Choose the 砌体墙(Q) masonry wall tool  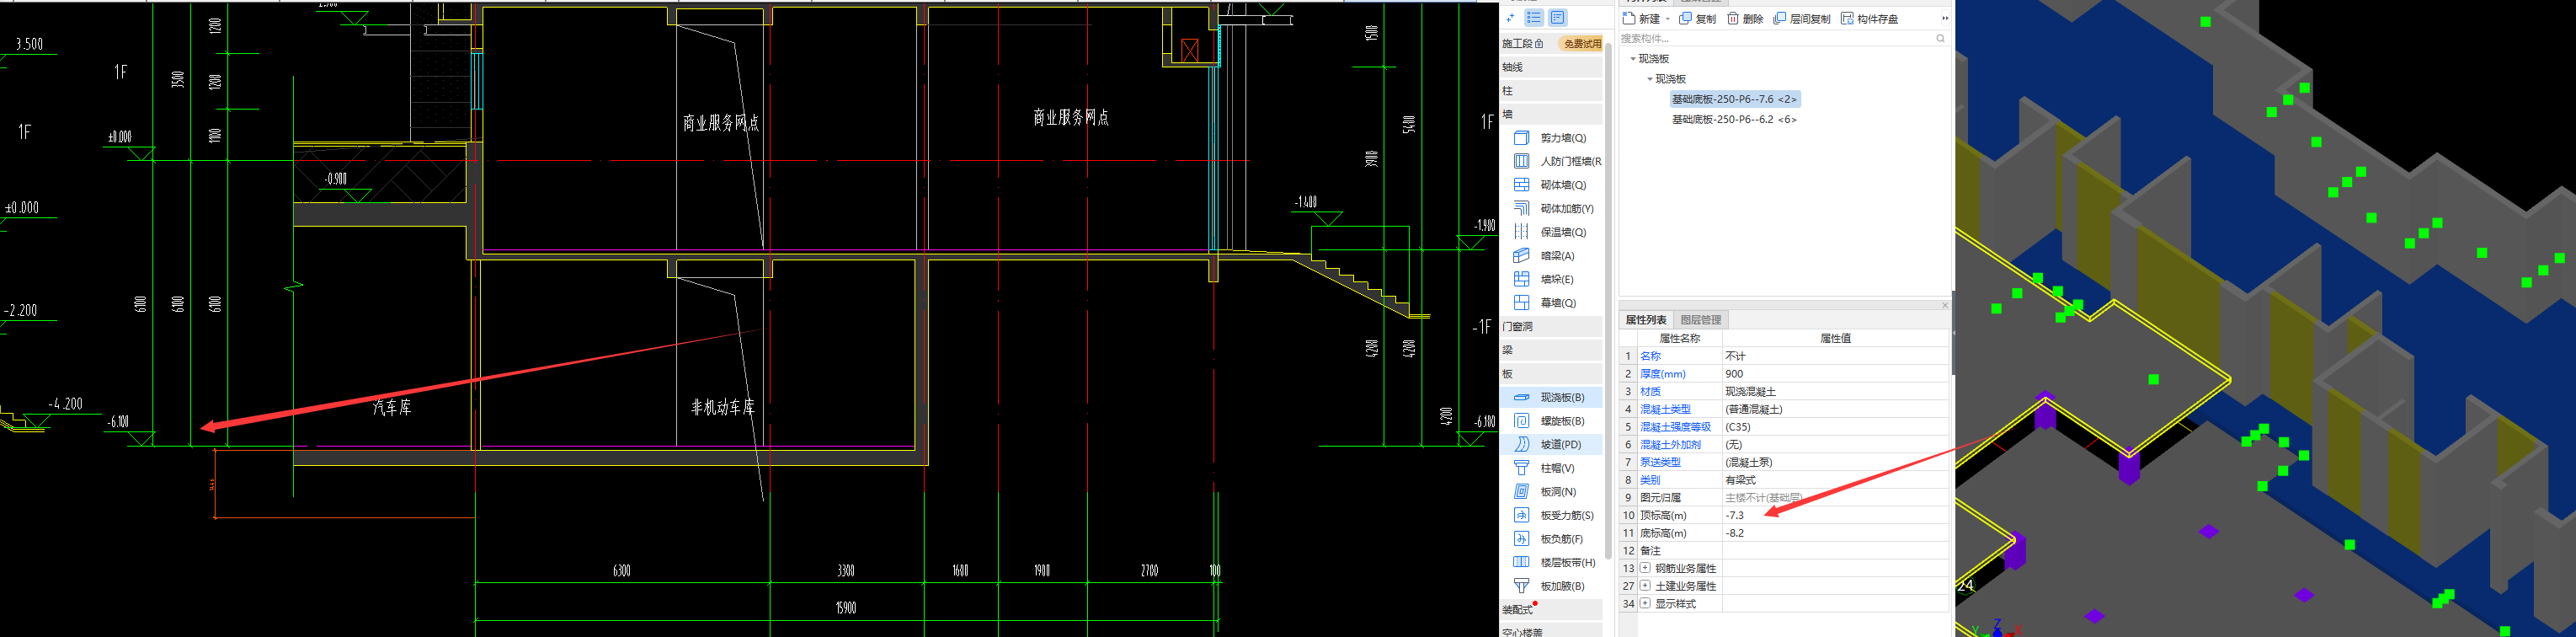click(1551, 185)
